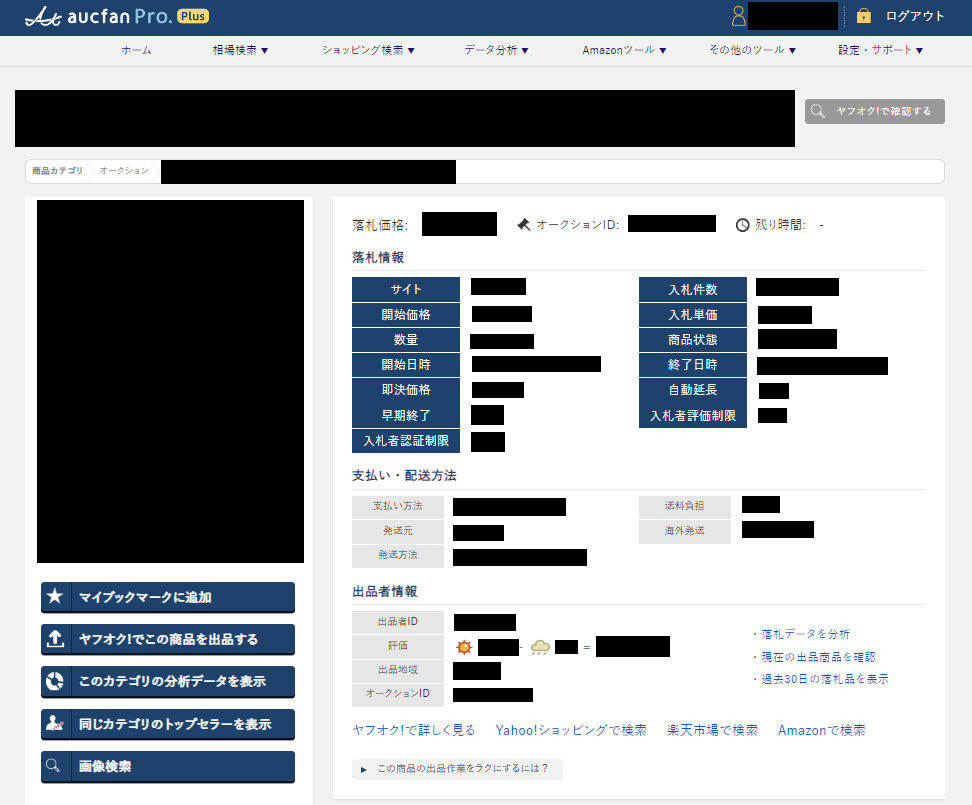Expand the その他のツール dropdown menu
The width and height of the screenshot is (972, 805).
point(753,50)
